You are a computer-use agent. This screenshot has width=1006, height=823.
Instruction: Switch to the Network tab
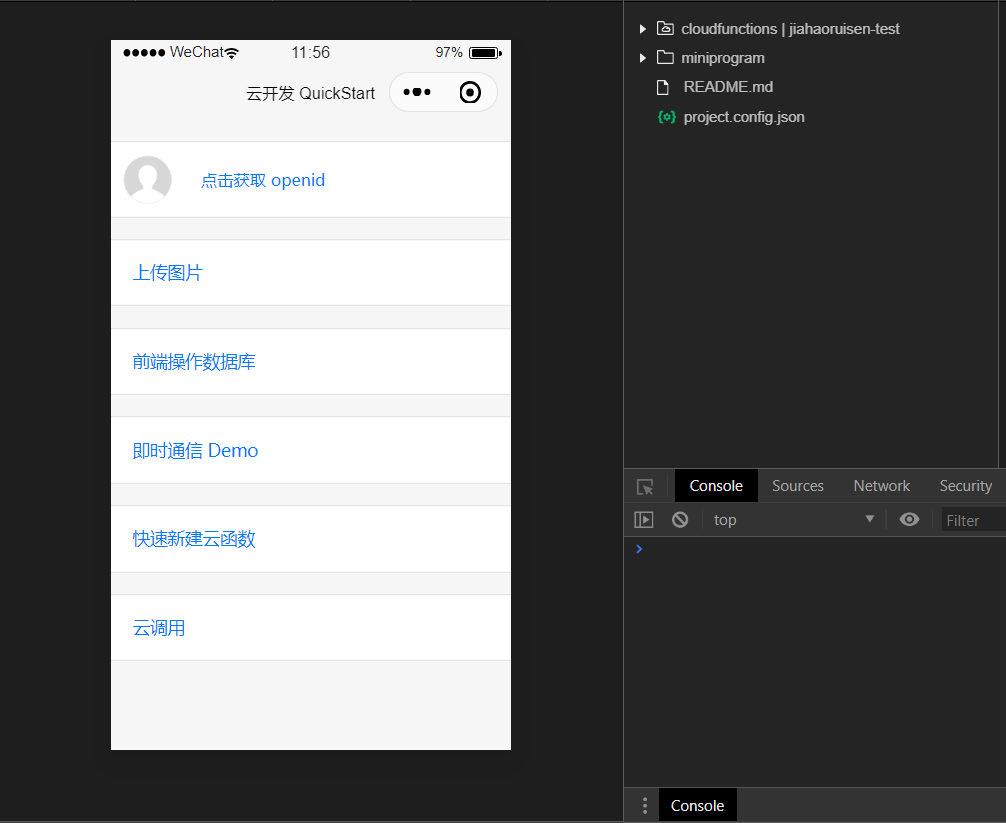click(x=881, y=485)
